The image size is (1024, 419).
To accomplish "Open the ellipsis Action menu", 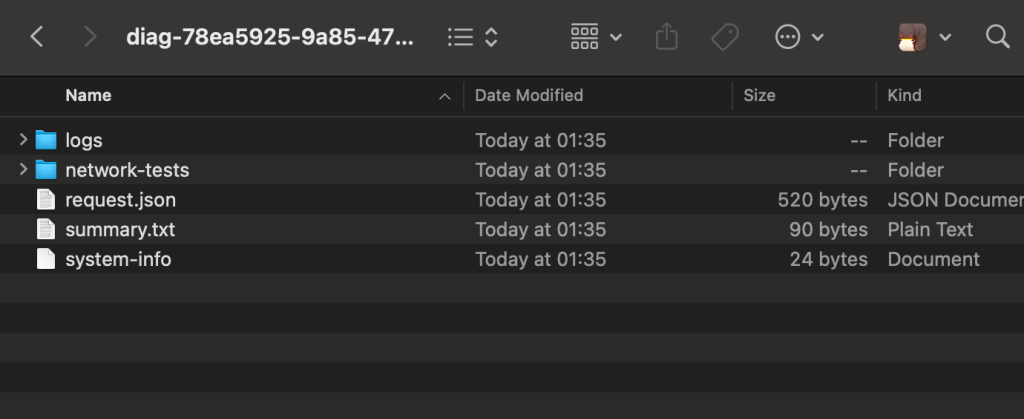I will [799, 37].
